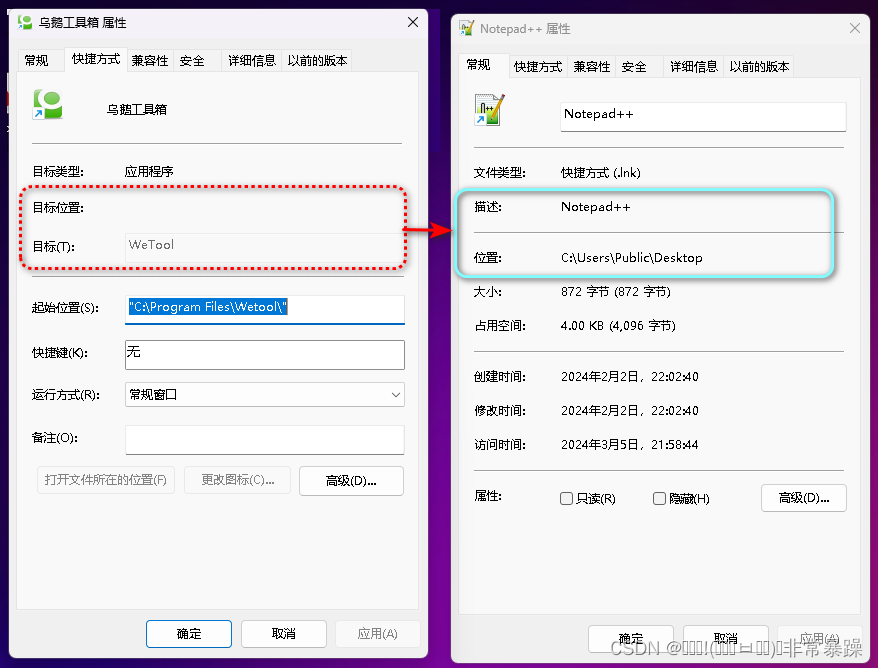This screenshot has height=668, width=878.
Task: Open 详细信息 tab in Notepad++ 属性 window
Action: (694, 67)
